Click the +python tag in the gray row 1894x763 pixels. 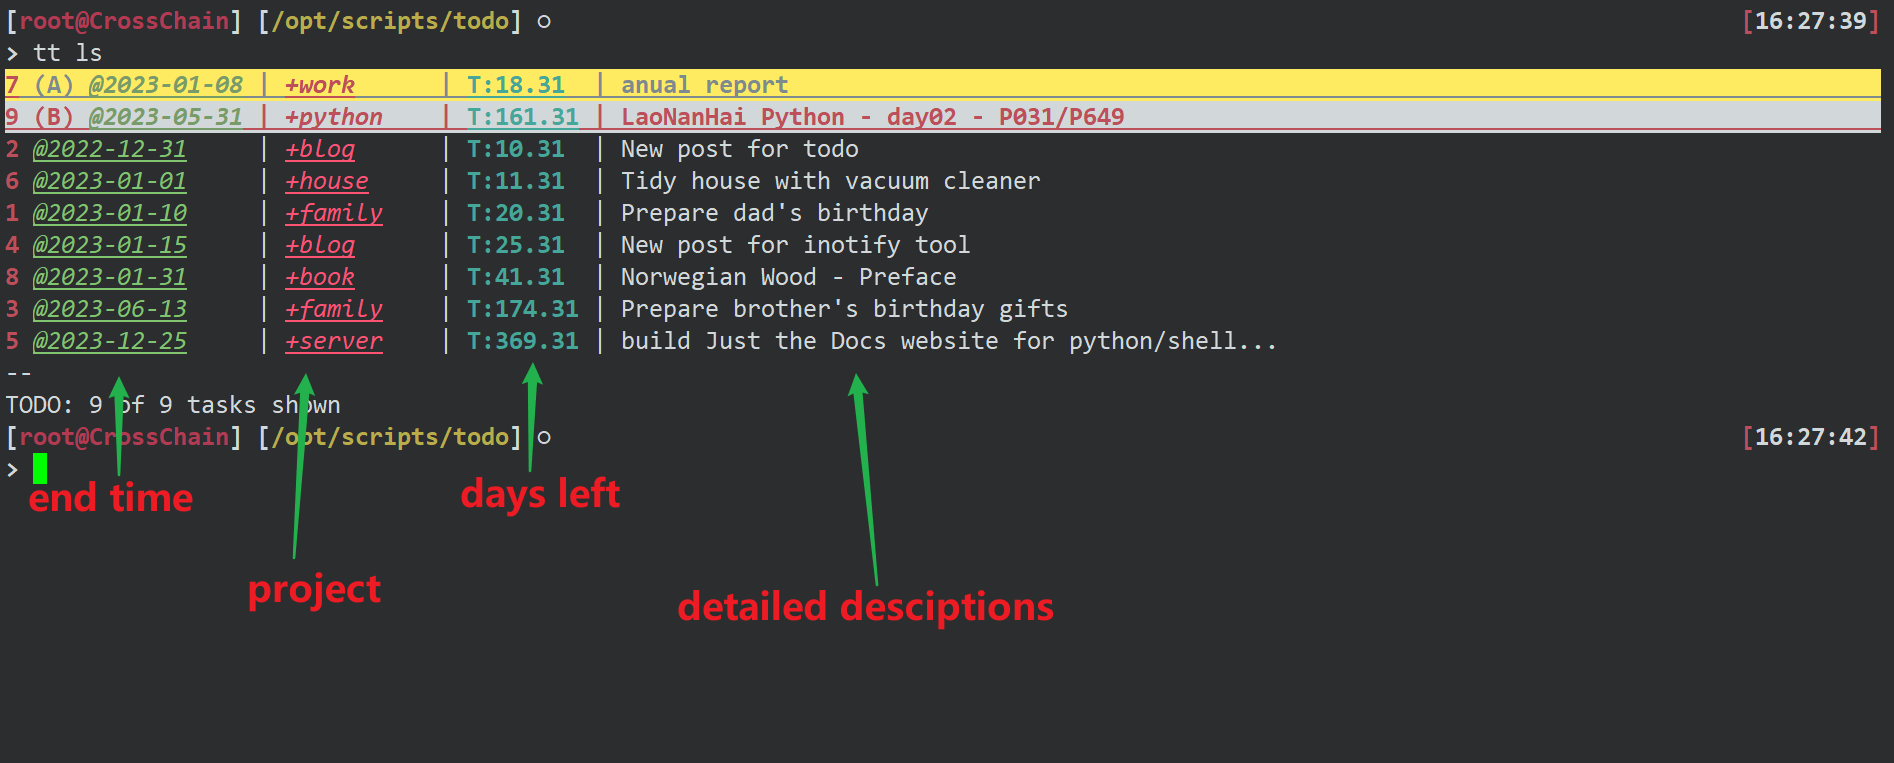[x=334, y=117]
